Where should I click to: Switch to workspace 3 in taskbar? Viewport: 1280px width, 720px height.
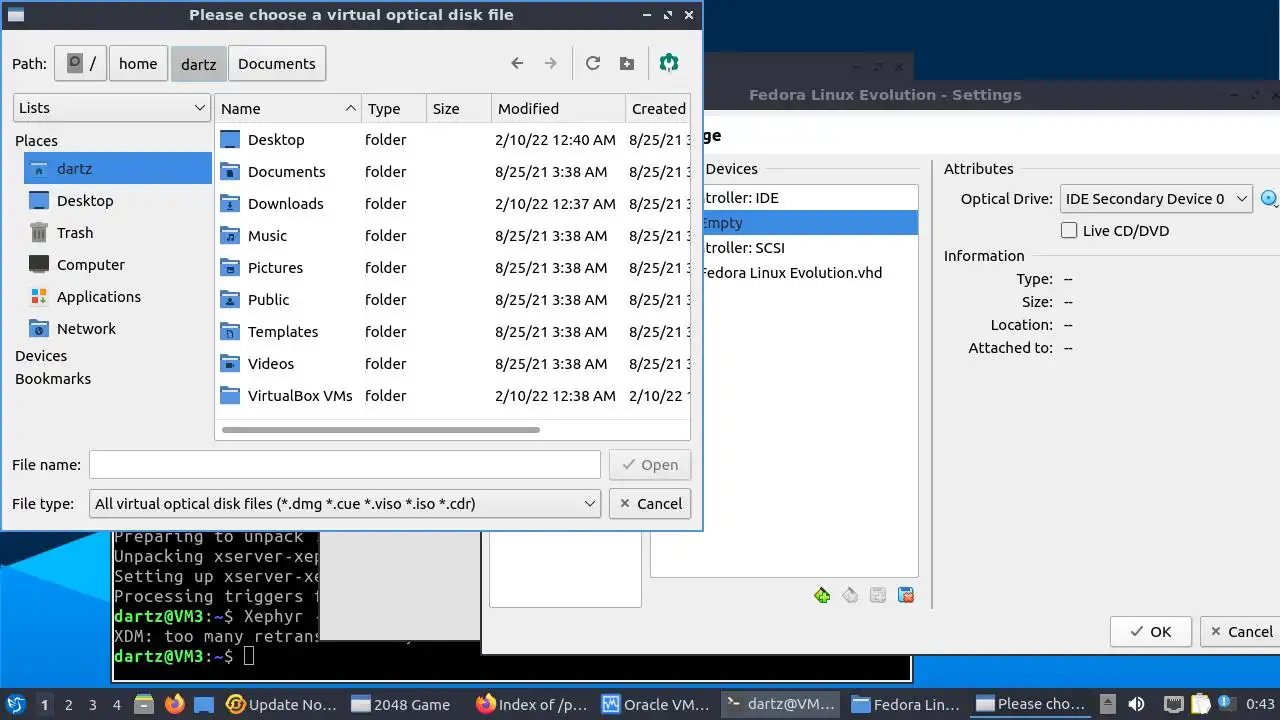point(92,704)
